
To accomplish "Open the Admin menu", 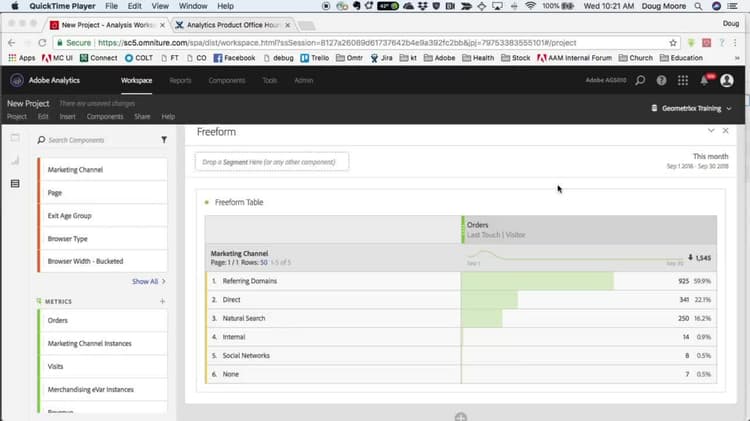I will click(x=304, y=80).
